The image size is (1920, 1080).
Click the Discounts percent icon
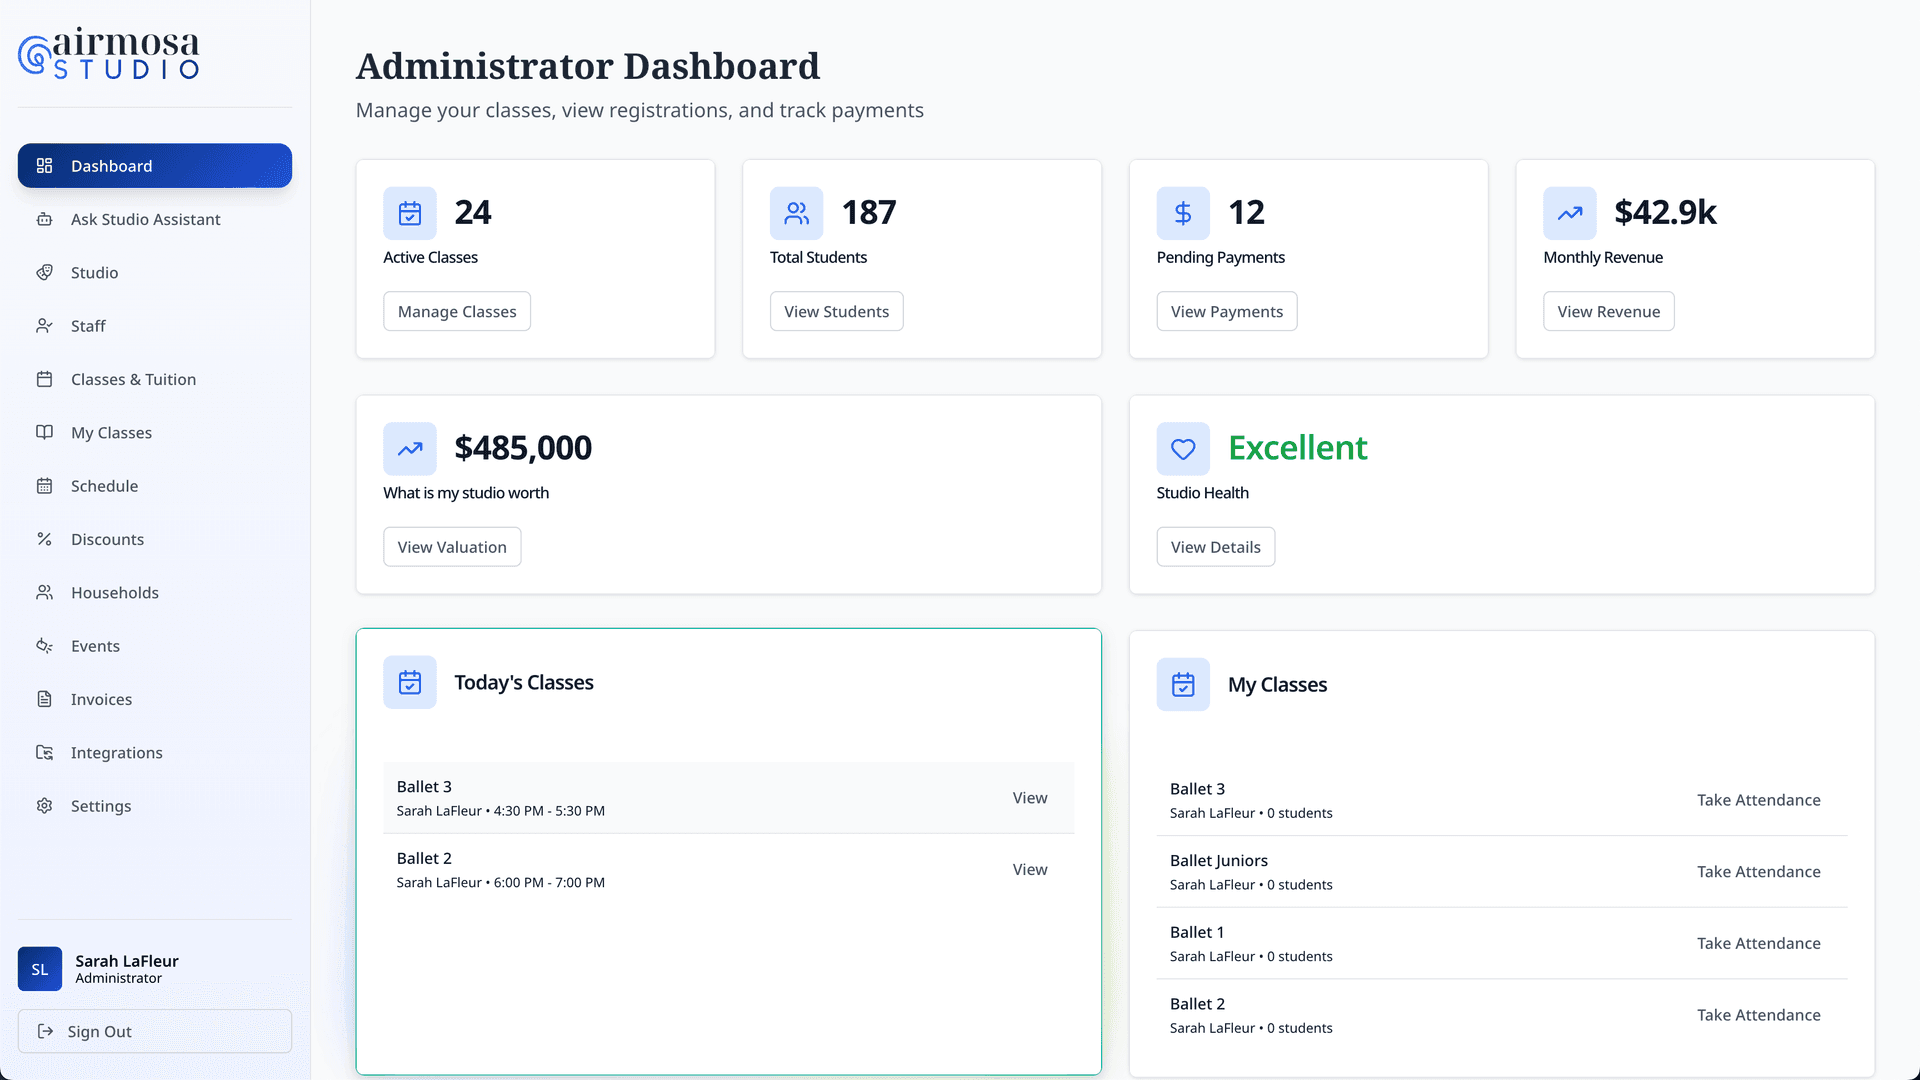click(44, 539)
